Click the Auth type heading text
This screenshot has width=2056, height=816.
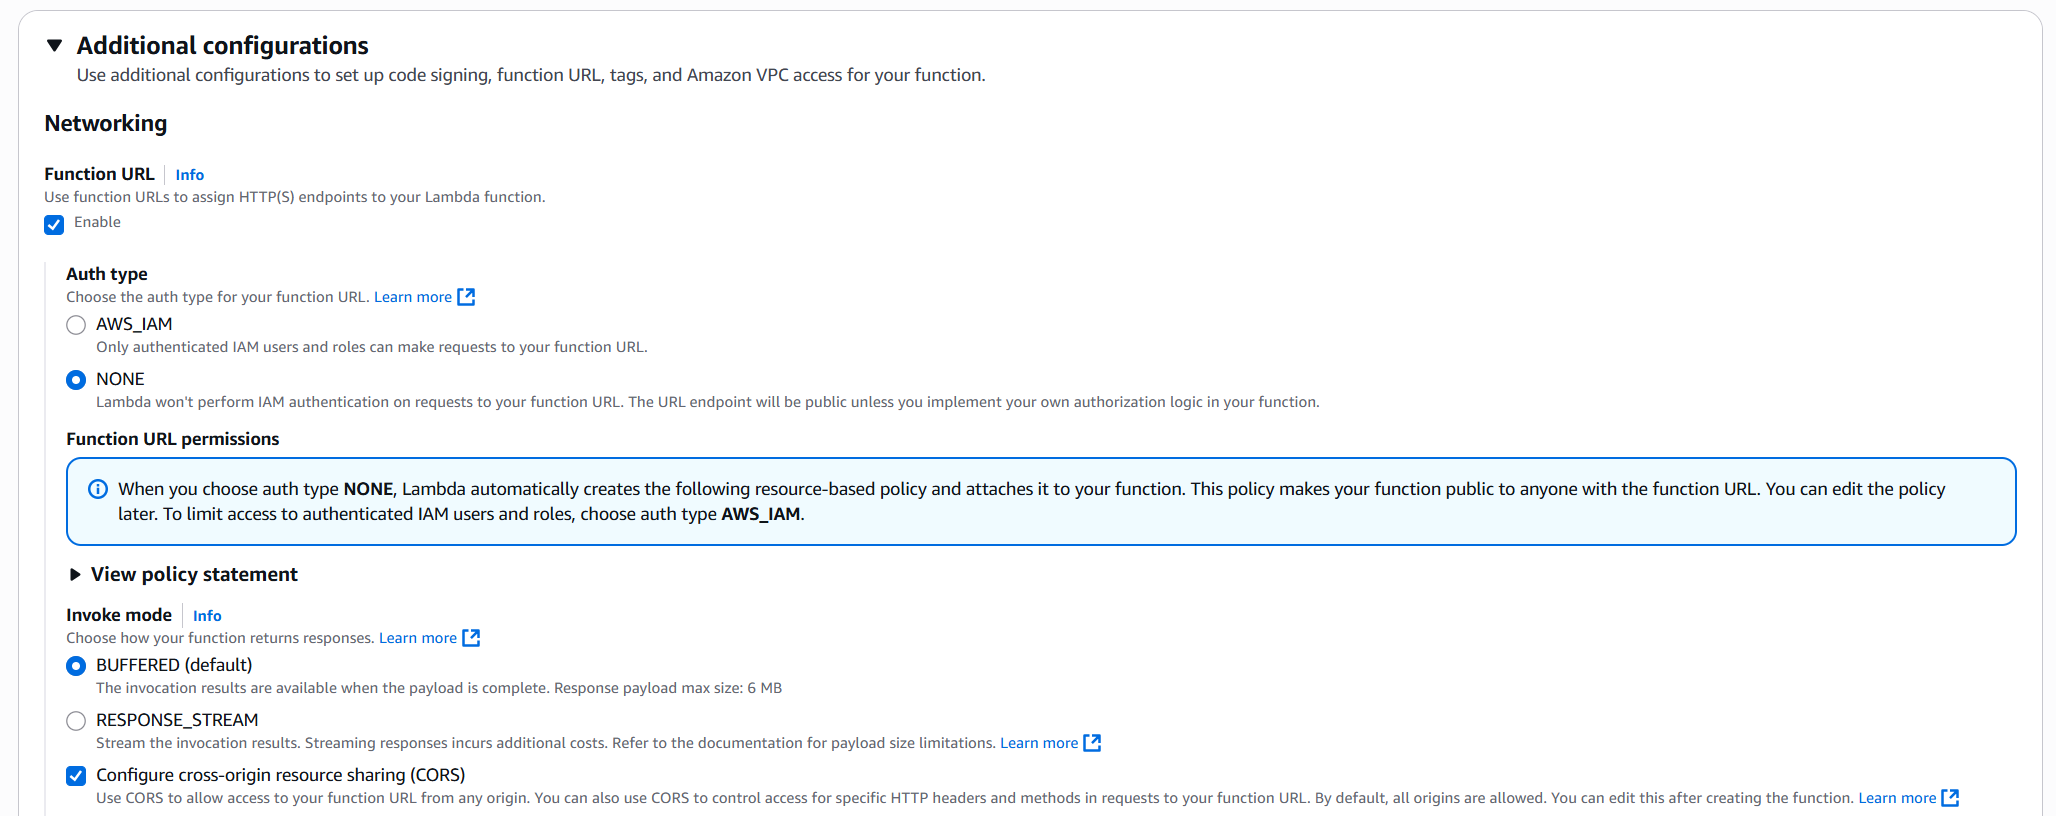click(107, 274)
